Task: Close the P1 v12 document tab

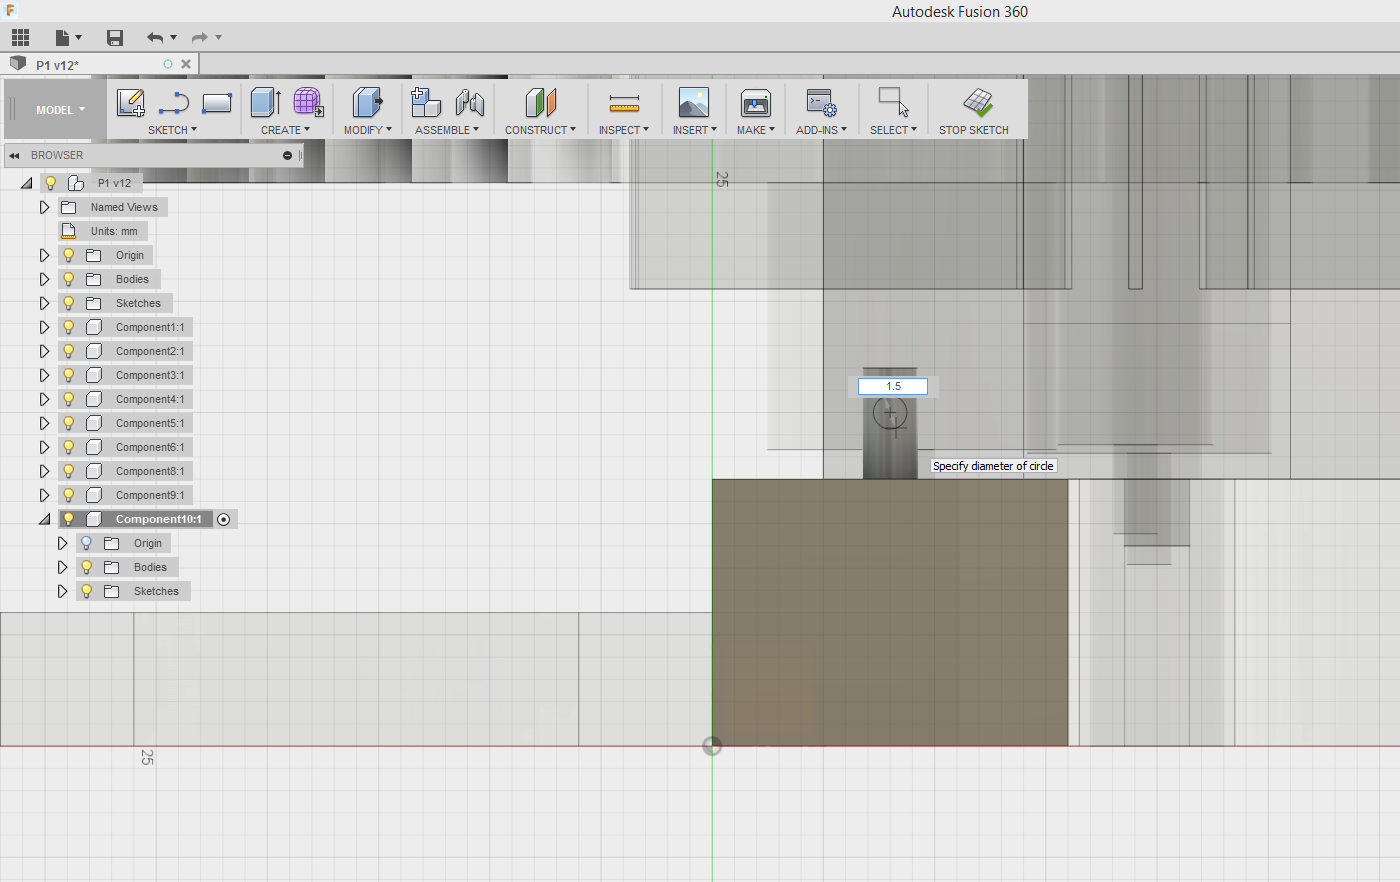Action: (186, 64)
